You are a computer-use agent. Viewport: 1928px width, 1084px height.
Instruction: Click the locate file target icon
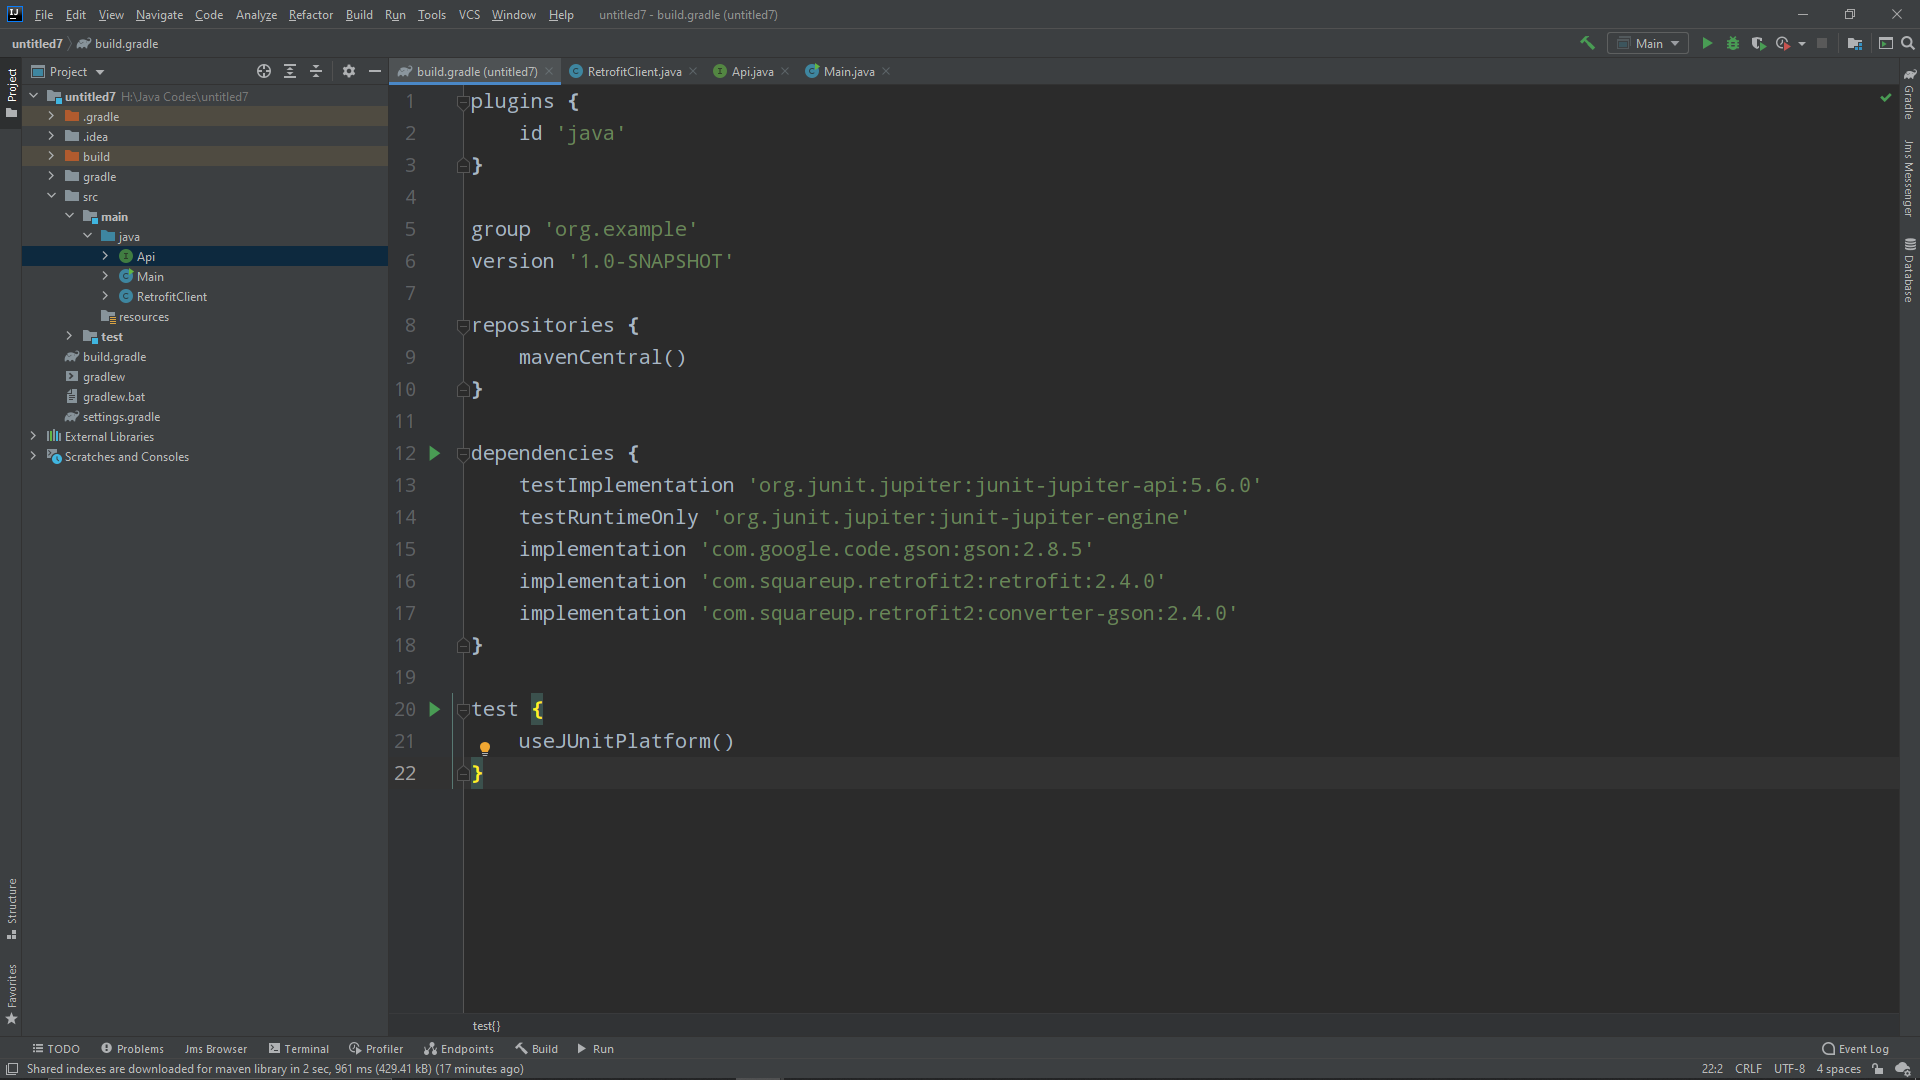click(264, 72)
